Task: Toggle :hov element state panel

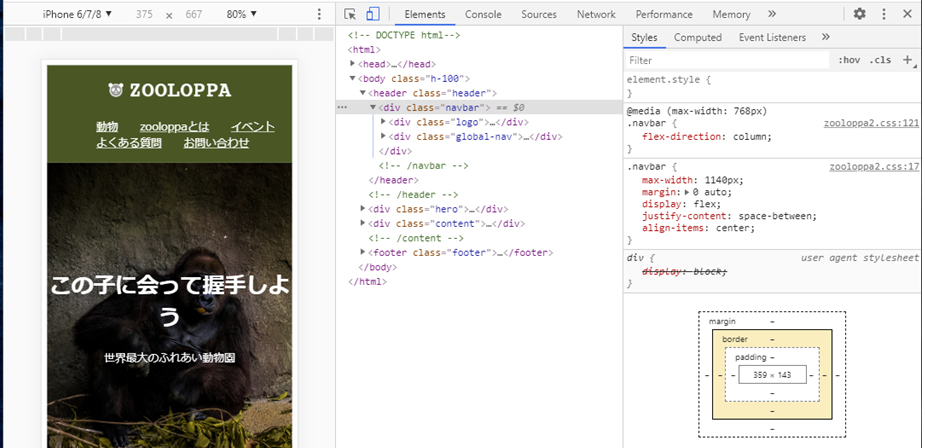Action: coord(849,60)
